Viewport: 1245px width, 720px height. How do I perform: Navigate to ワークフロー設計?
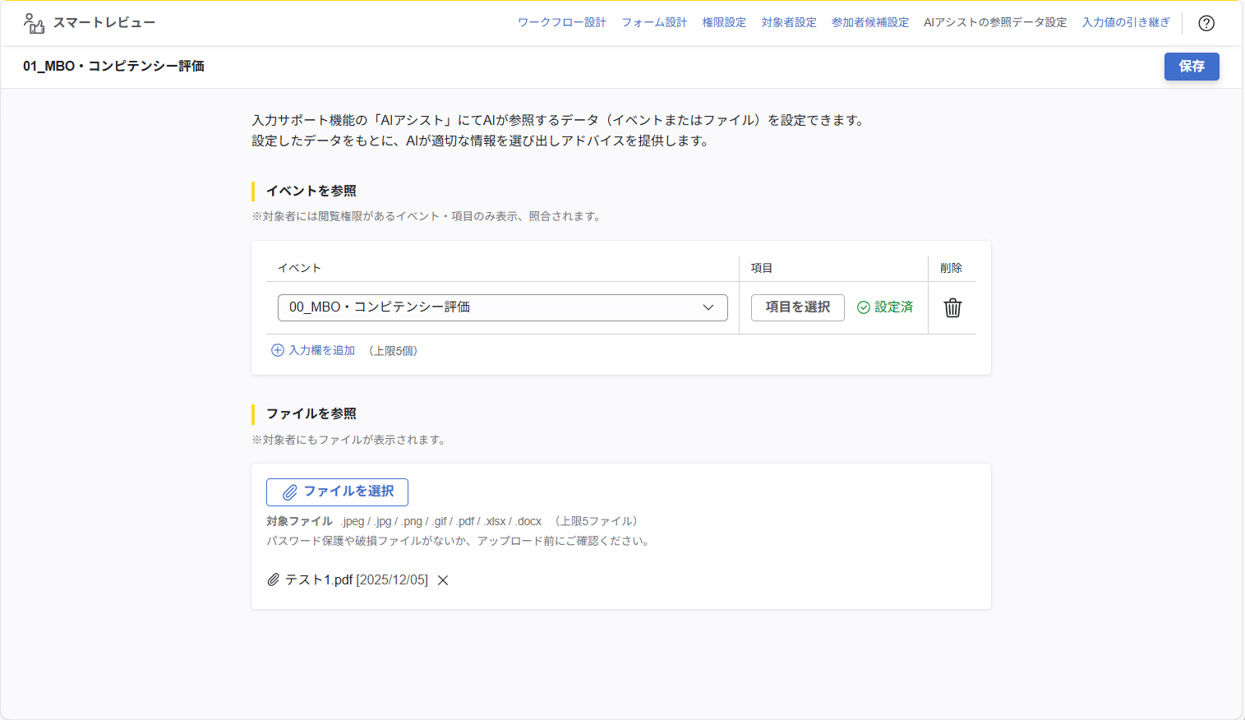562,21
